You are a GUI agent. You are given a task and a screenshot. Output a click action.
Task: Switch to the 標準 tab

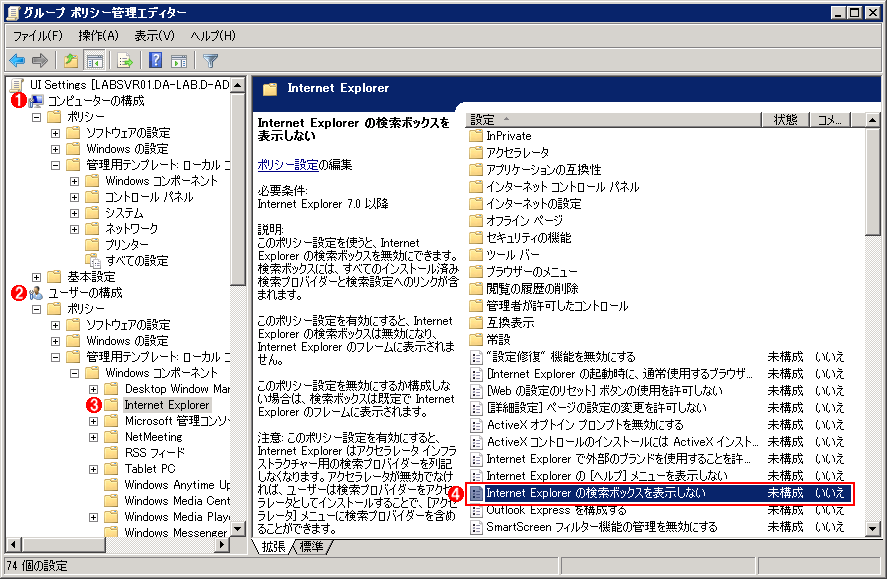click(x=311, y=546)
